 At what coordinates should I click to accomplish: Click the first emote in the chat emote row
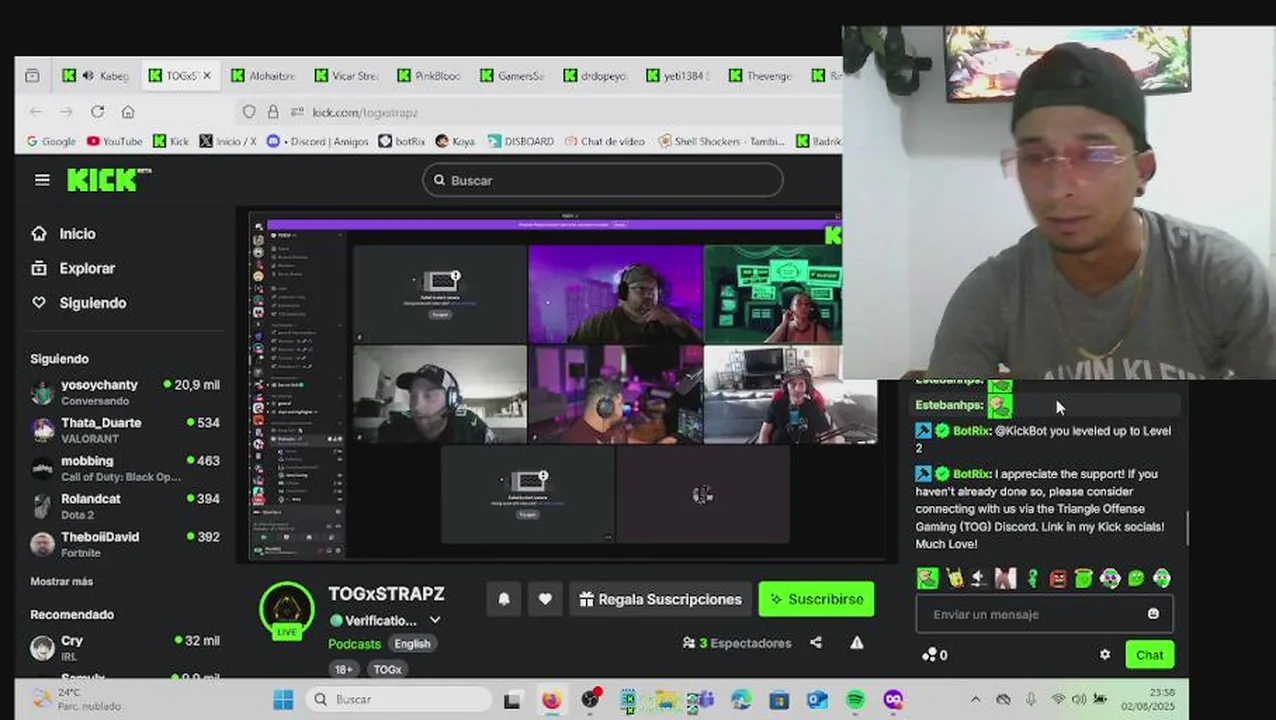[927, 578]
